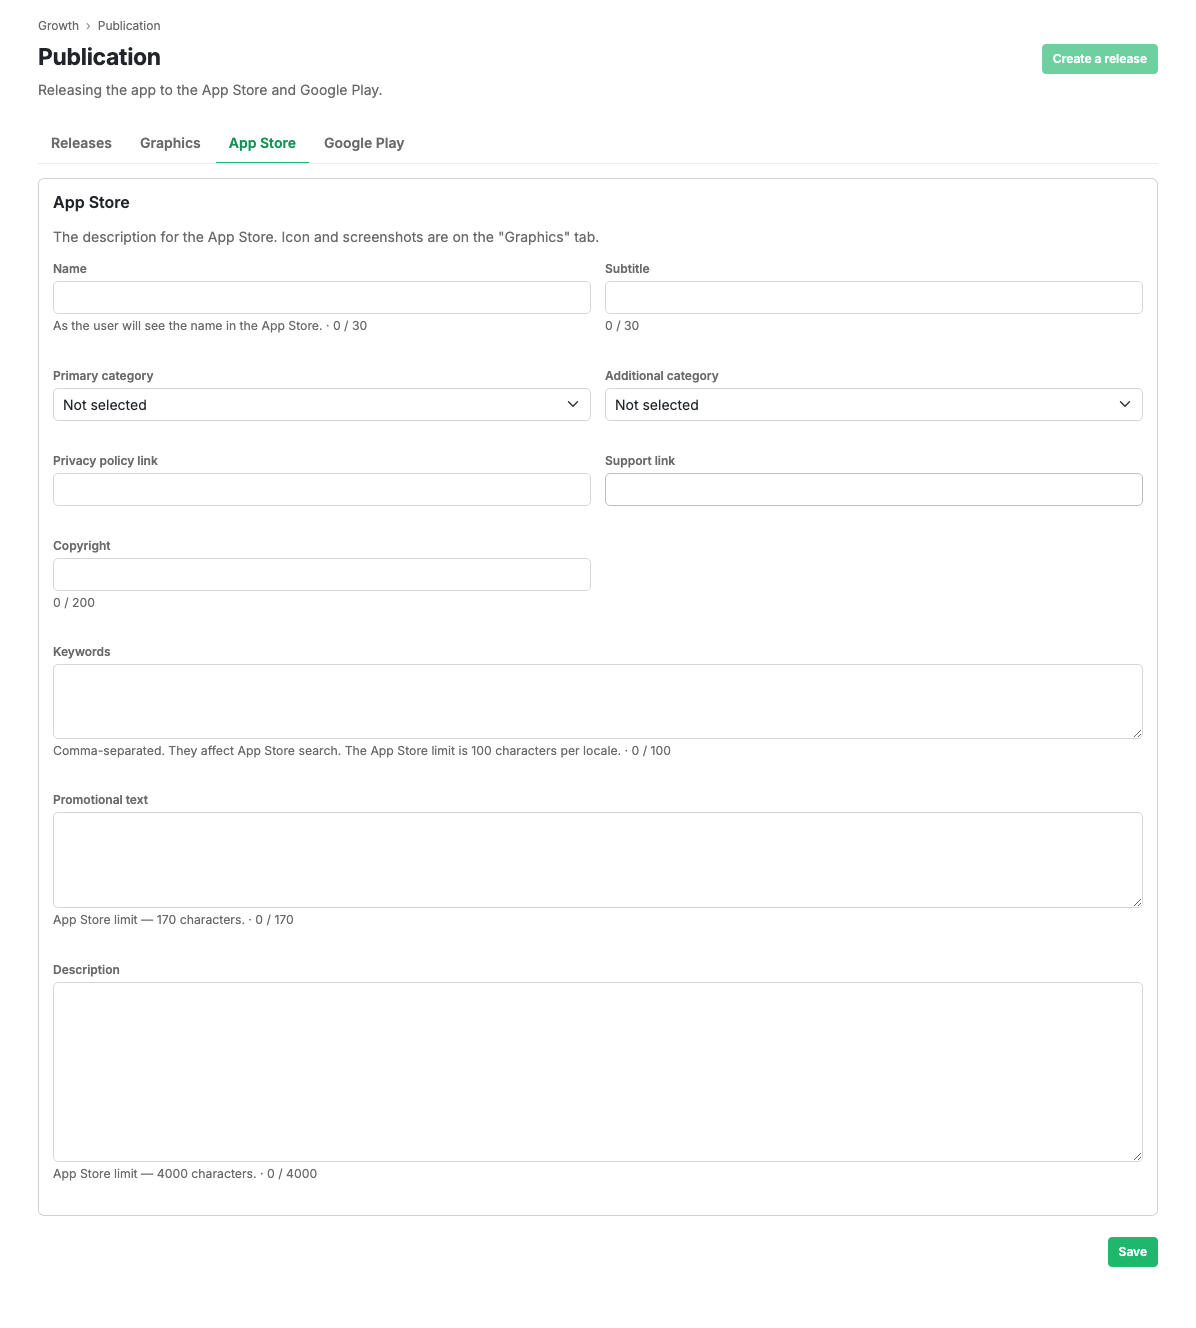Click the 'App Store' section heading
Image resolution: width=1196 pixels, height=1328 pixels.
click(91, 202)
